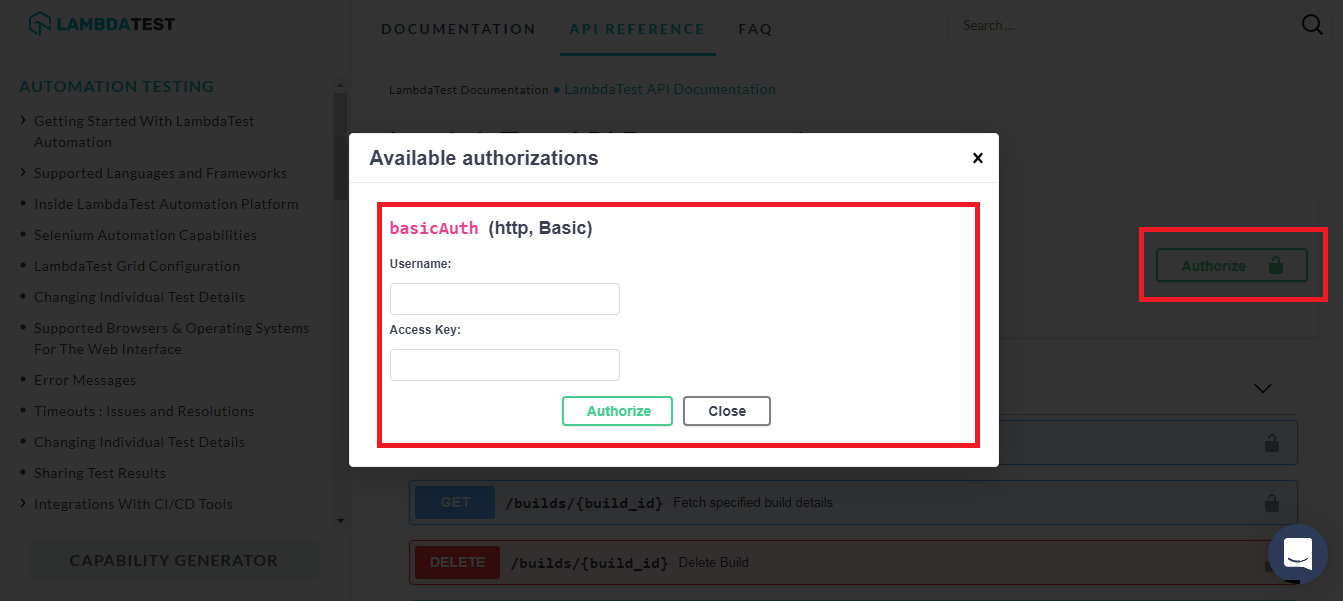Open the FAQ tab

click(755, 29)
